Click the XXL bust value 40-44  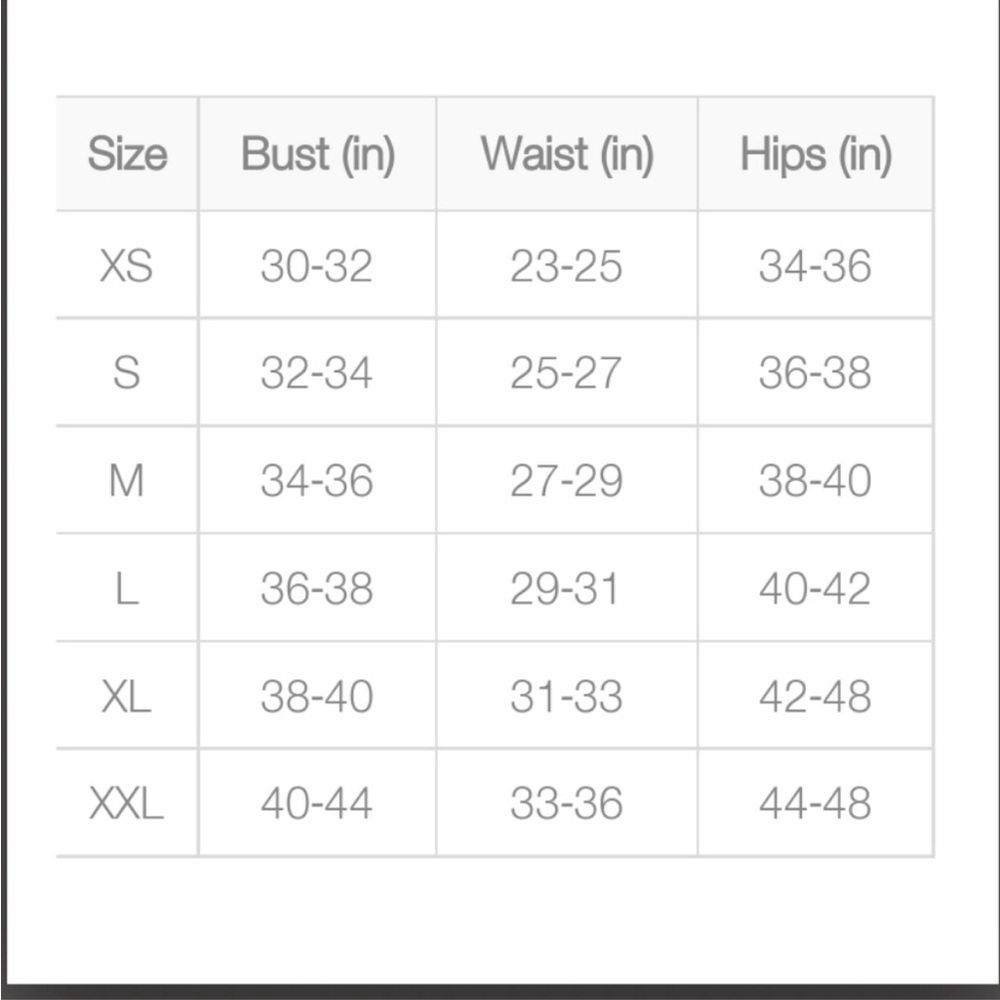[x=317, y=803]
